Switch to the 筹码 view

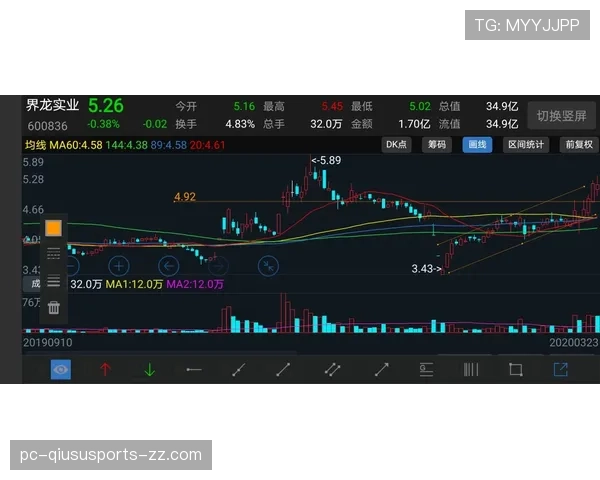437,145
